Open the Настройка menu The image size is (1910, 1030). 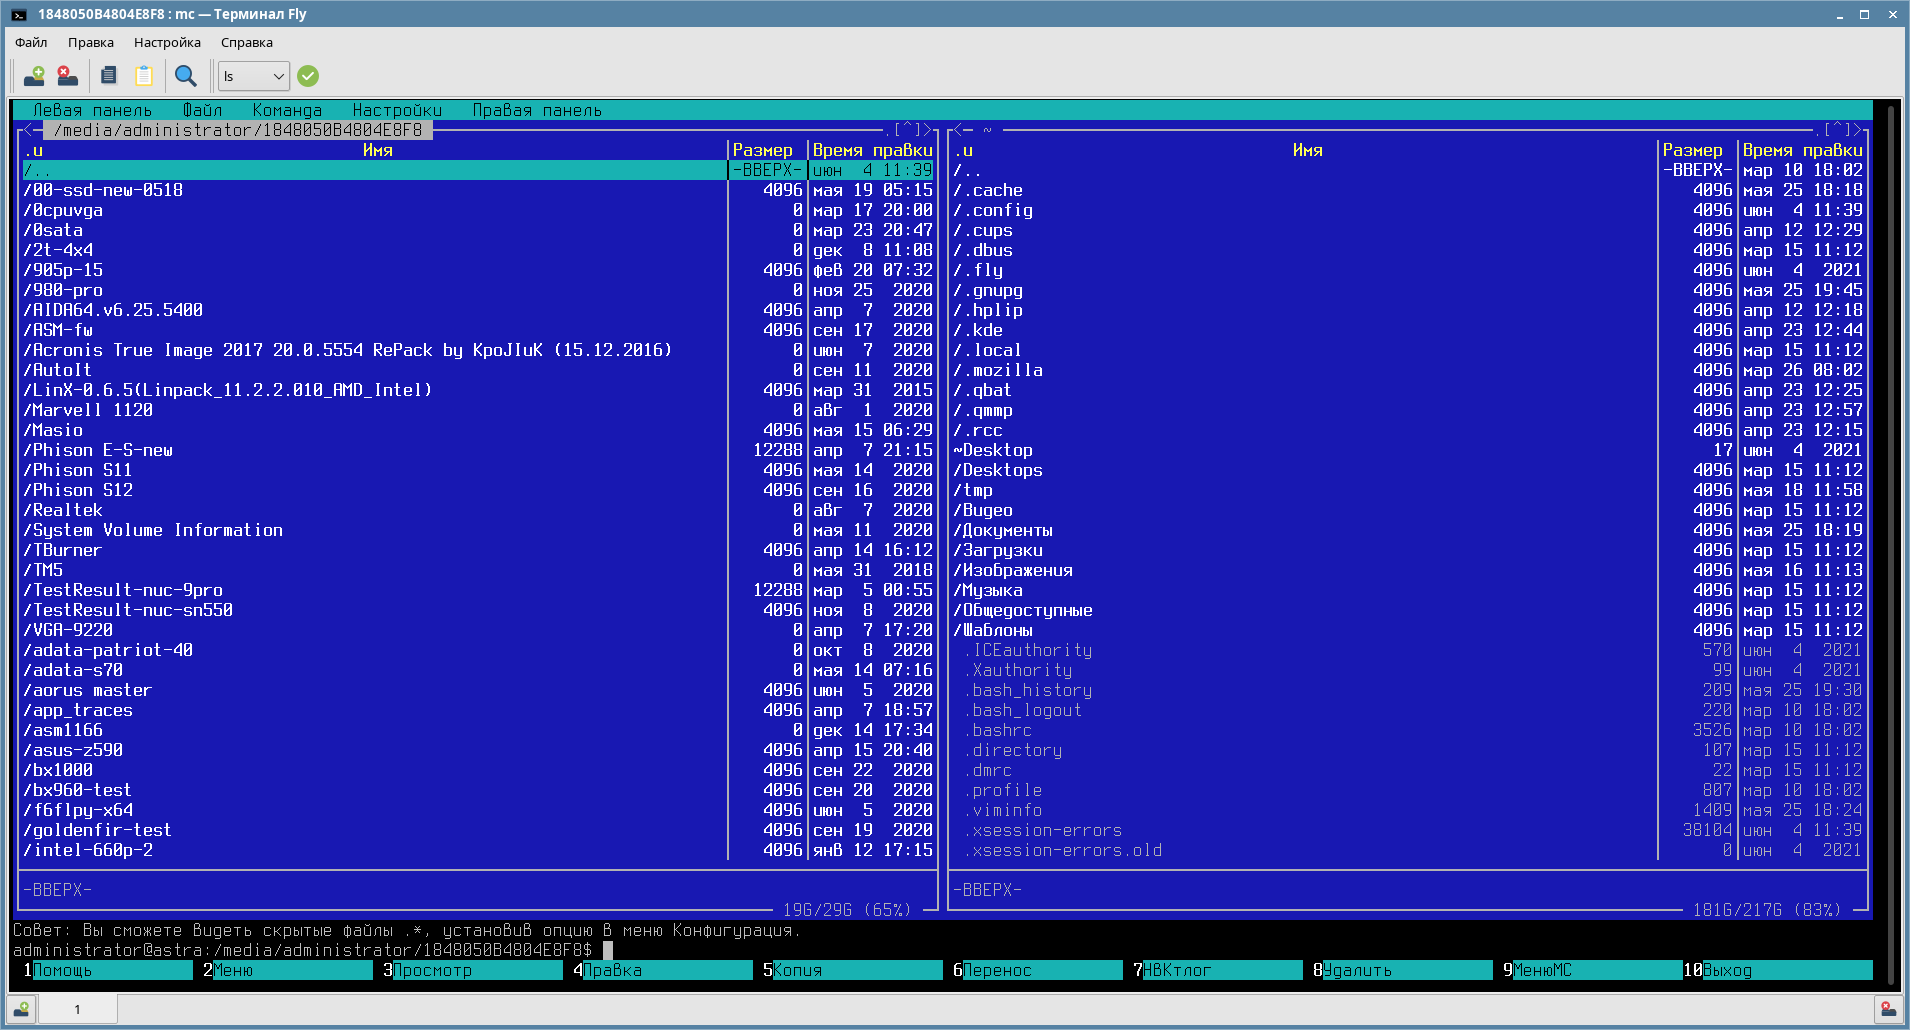(167, 42)
